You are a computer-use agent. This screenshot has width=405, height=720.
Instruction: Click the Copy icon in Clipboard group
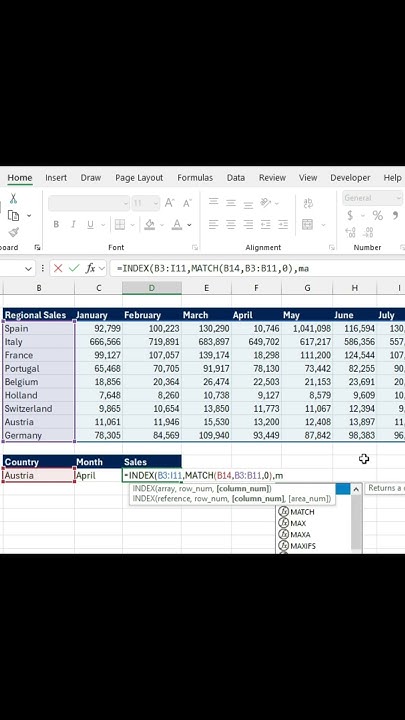[x=13, y=215]
